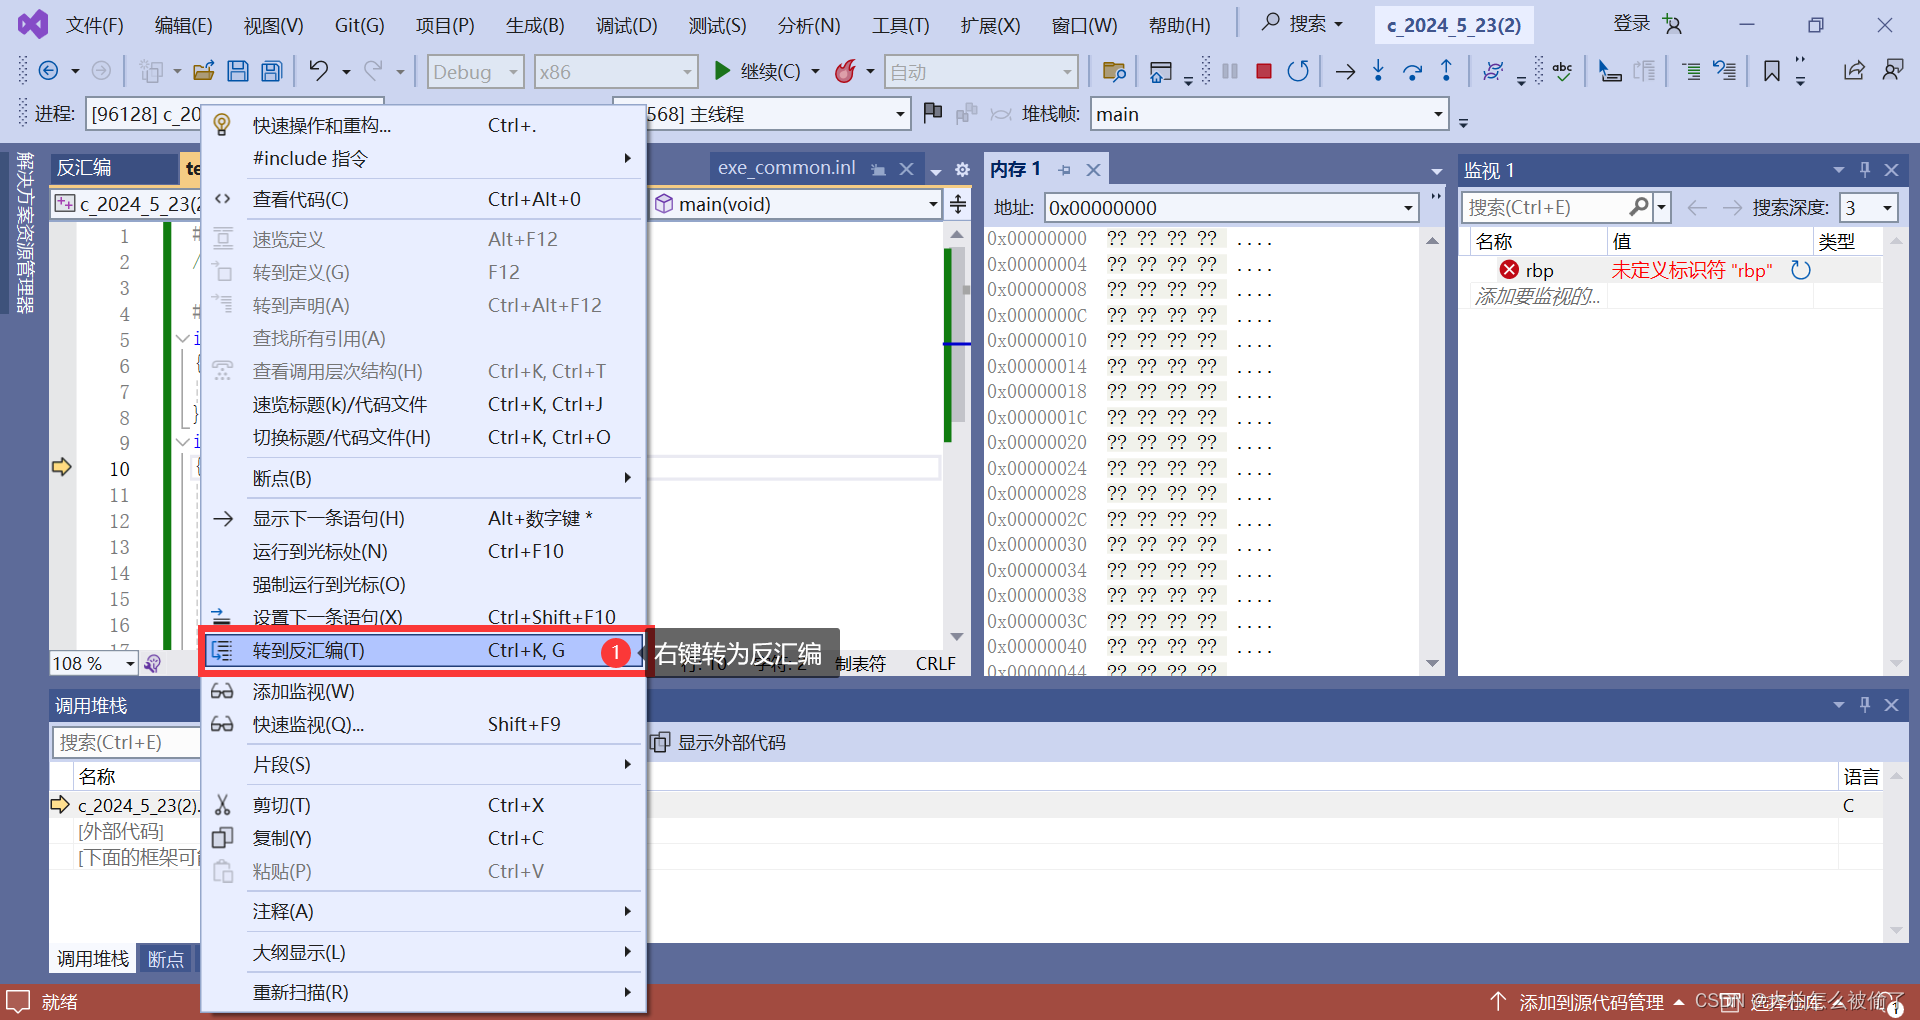Click the Open File folder icon

[x=204, y=71]
